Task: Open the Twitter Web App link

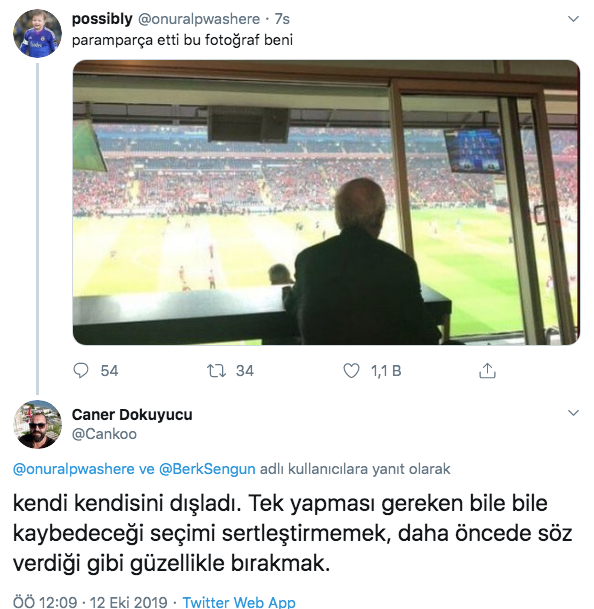Action: [x=239, y=602]
